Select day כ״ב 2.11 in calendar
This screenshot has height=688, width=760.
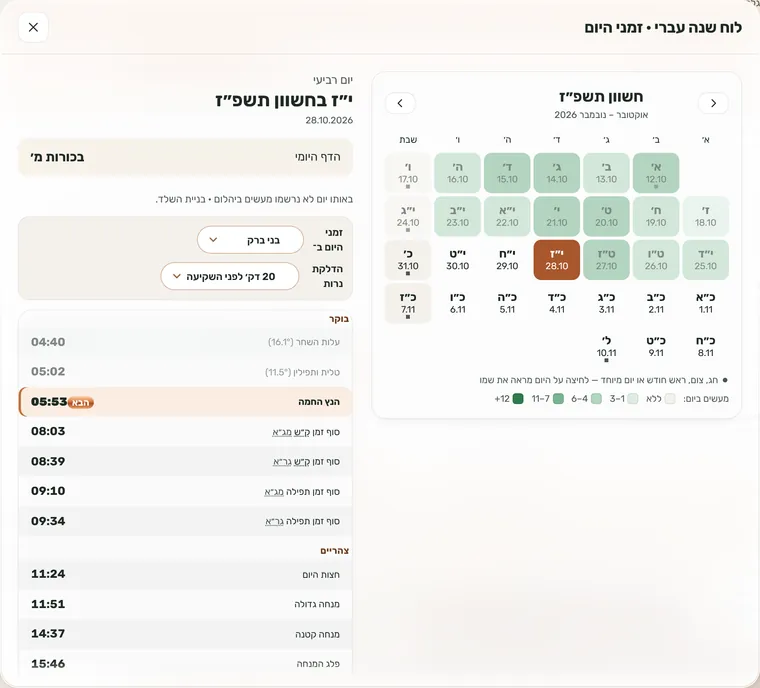656,303
